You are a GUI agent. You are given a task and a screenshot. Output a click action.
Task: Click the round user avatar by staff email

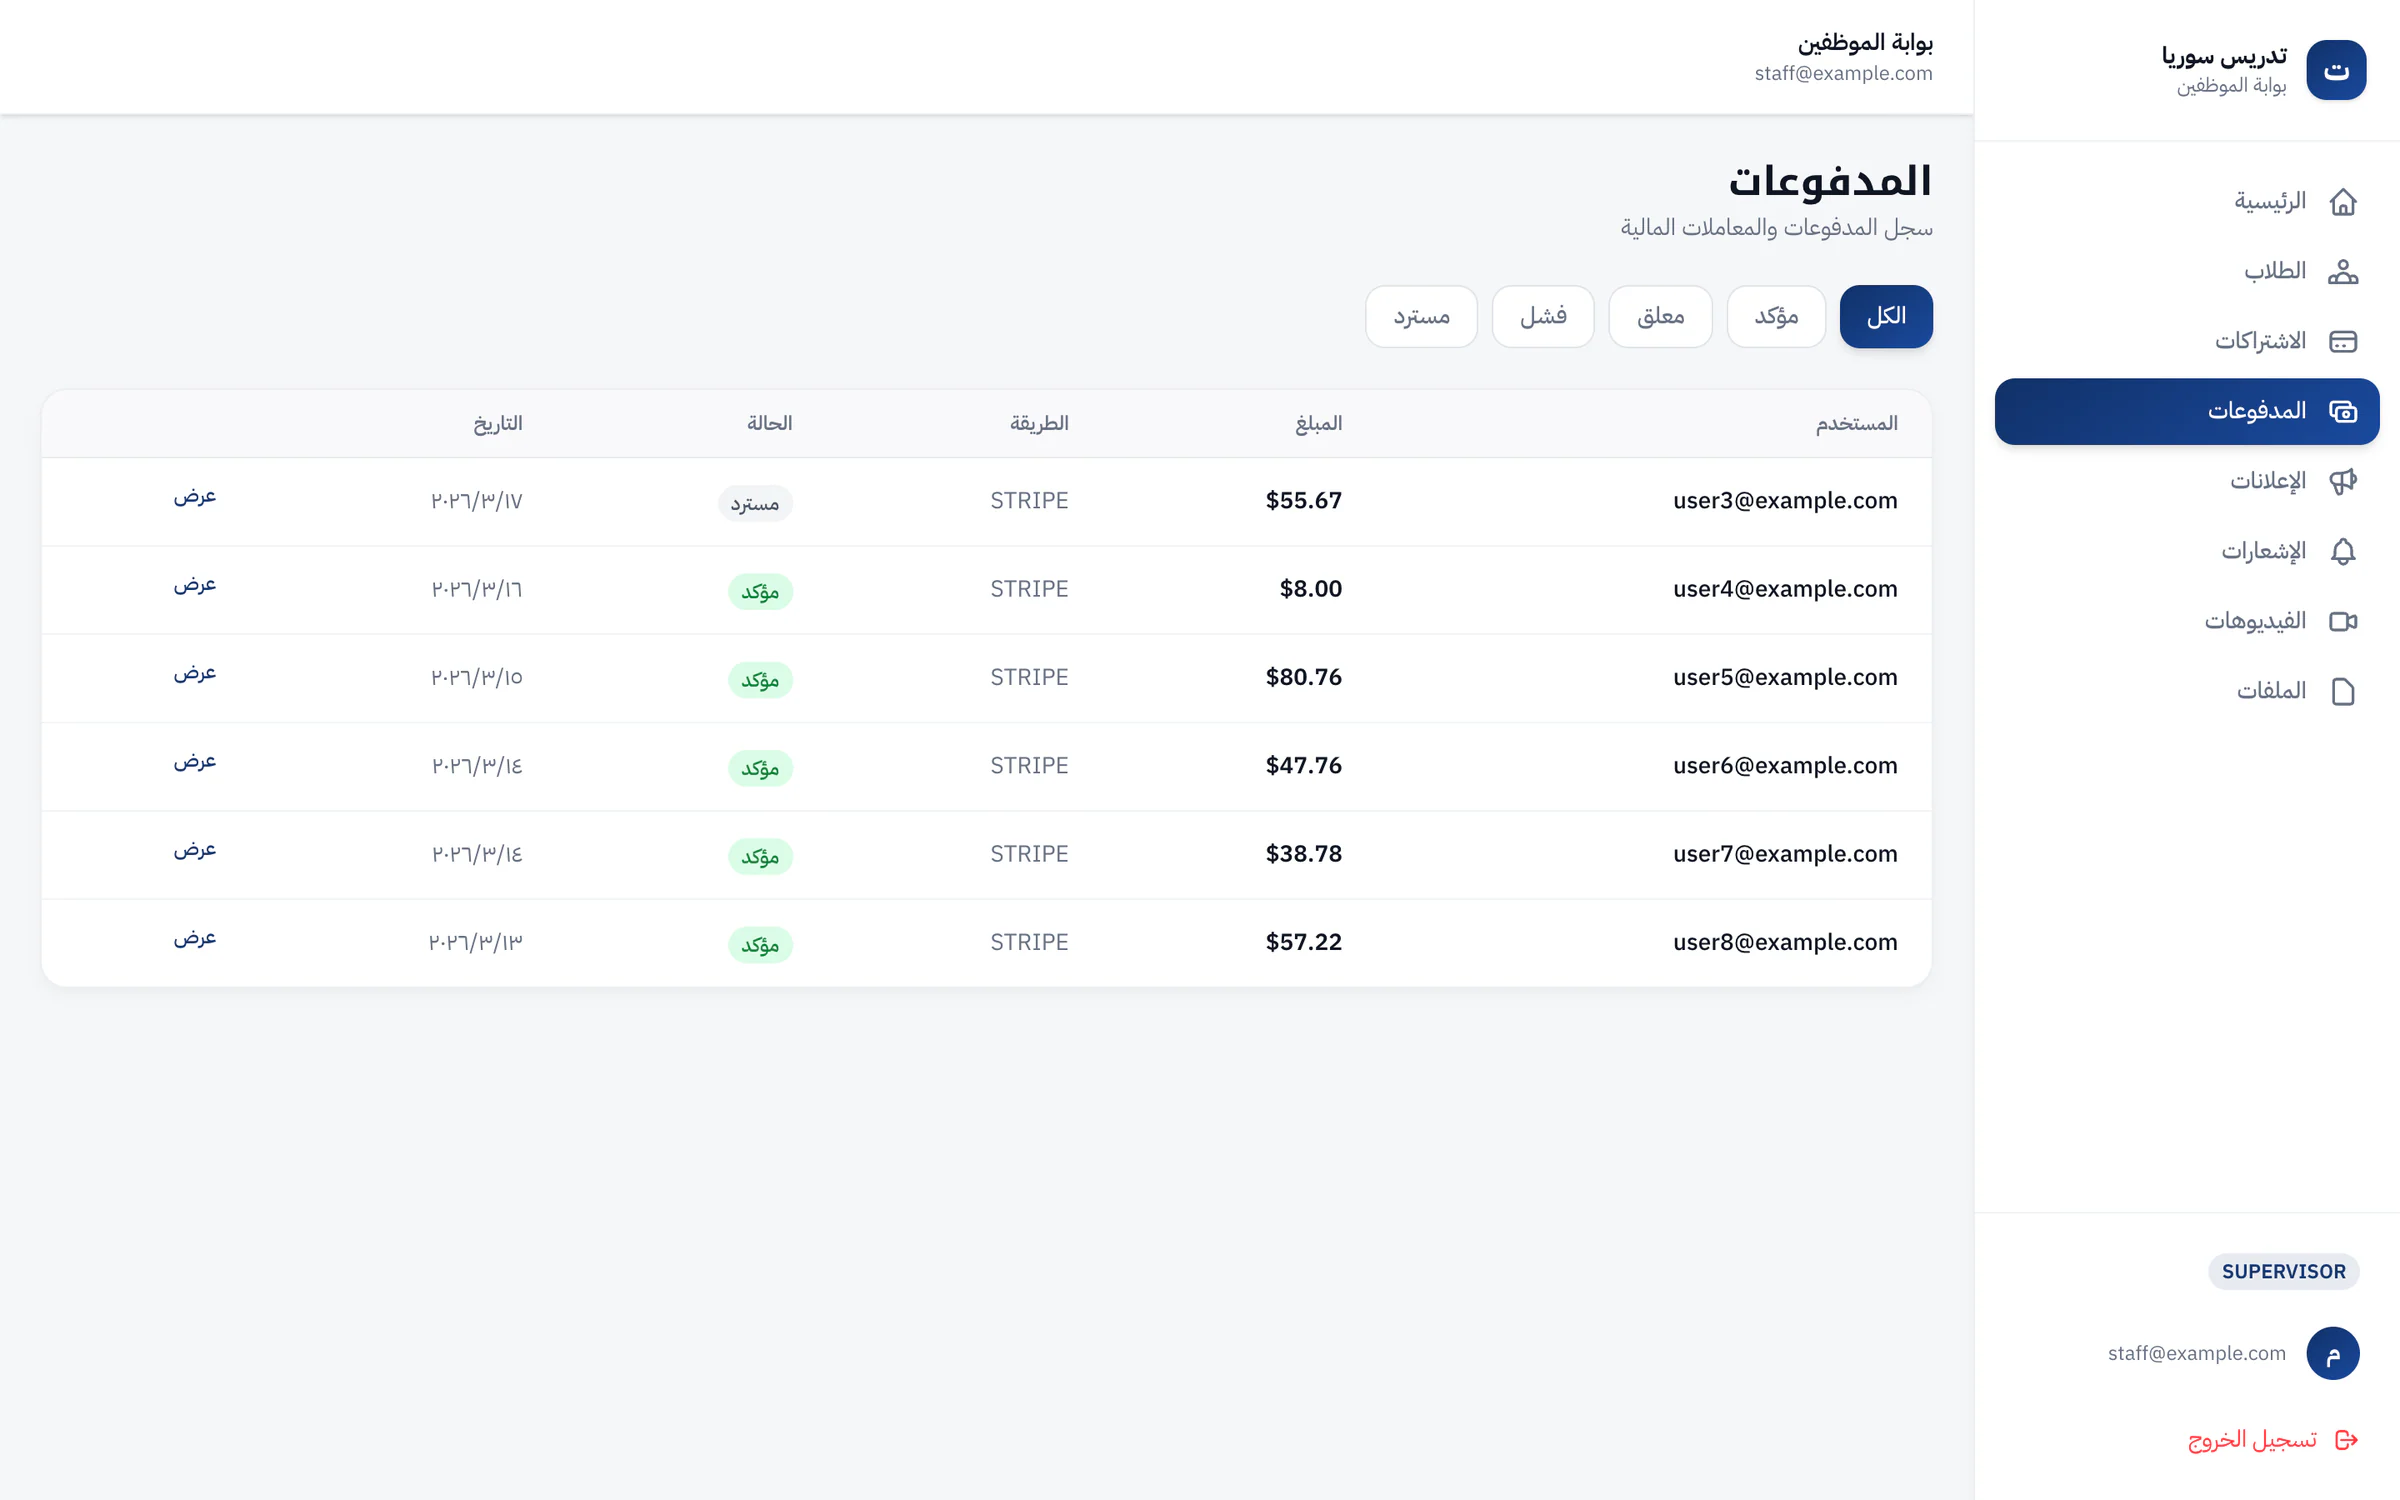point(2333,1354)
